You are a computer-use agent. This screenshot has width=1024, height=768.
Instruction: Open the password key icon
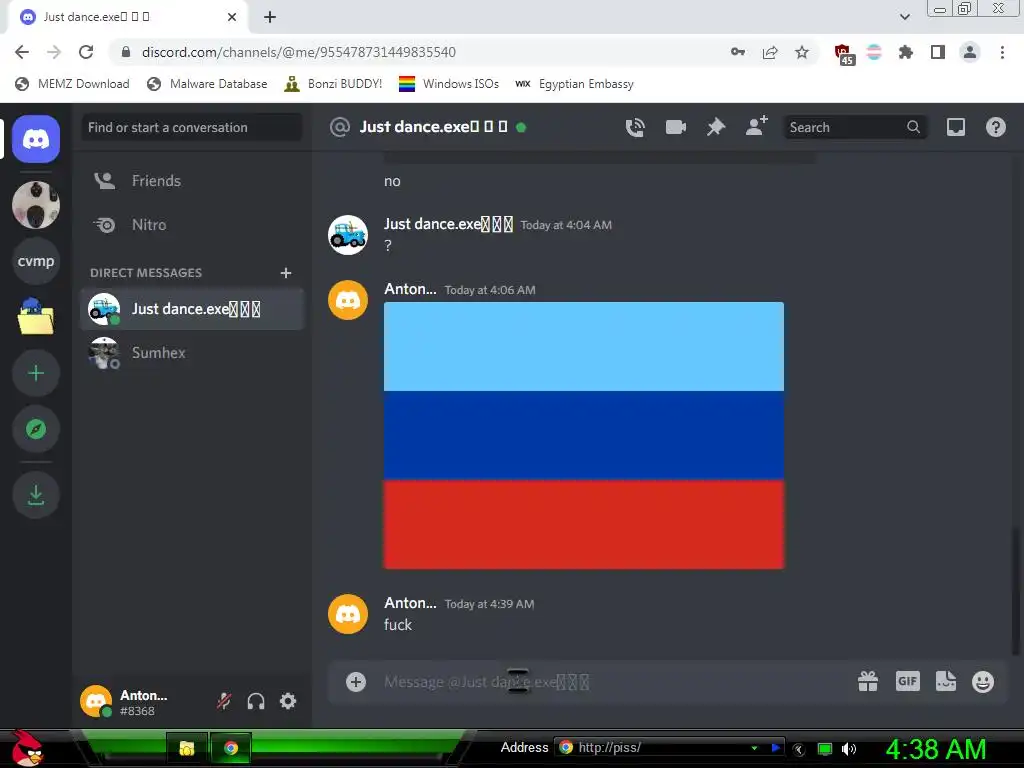[738, 52]
